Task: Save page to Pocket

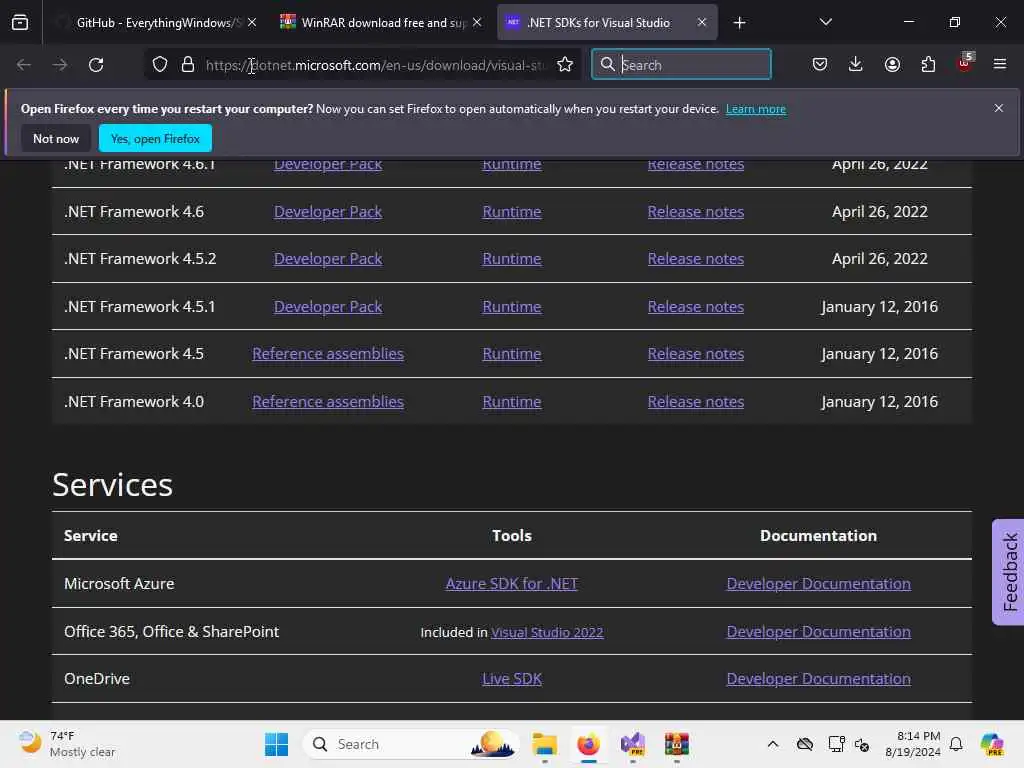Action: point(820,64)
